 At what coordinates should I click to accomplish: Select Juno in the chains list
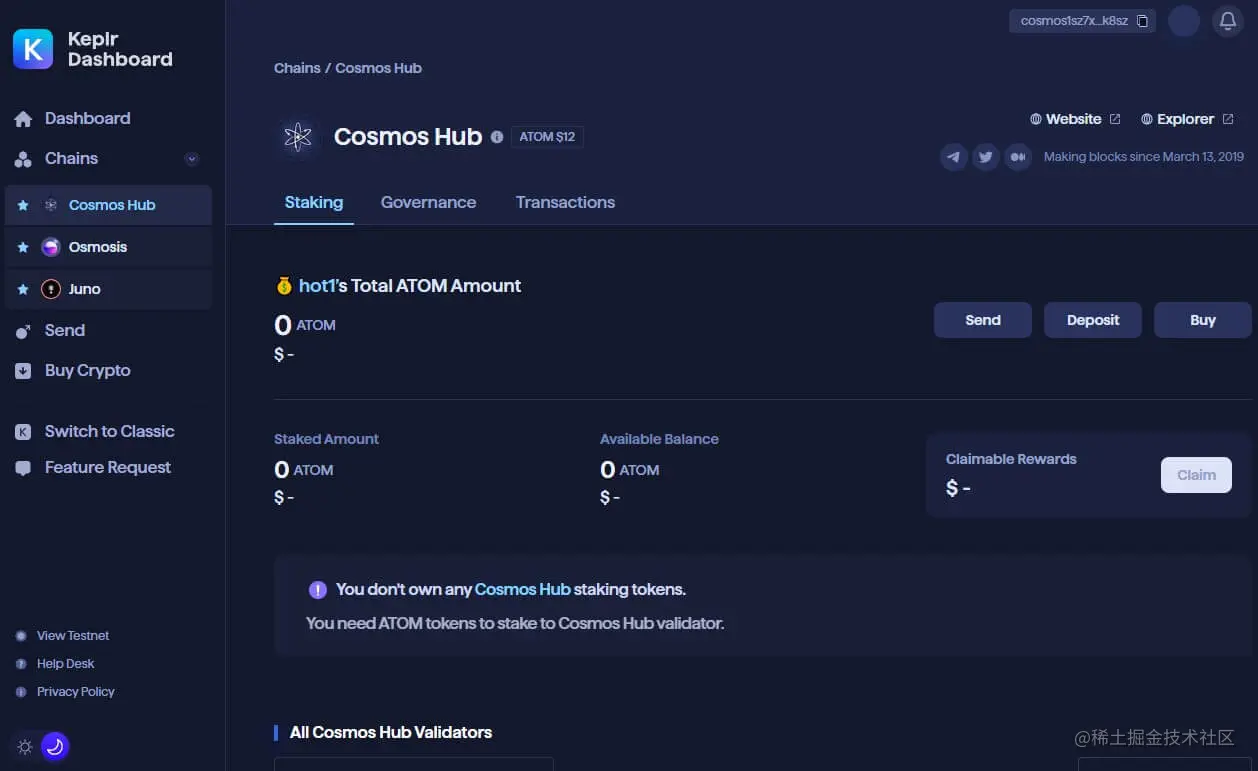click(x=108, y=289)
